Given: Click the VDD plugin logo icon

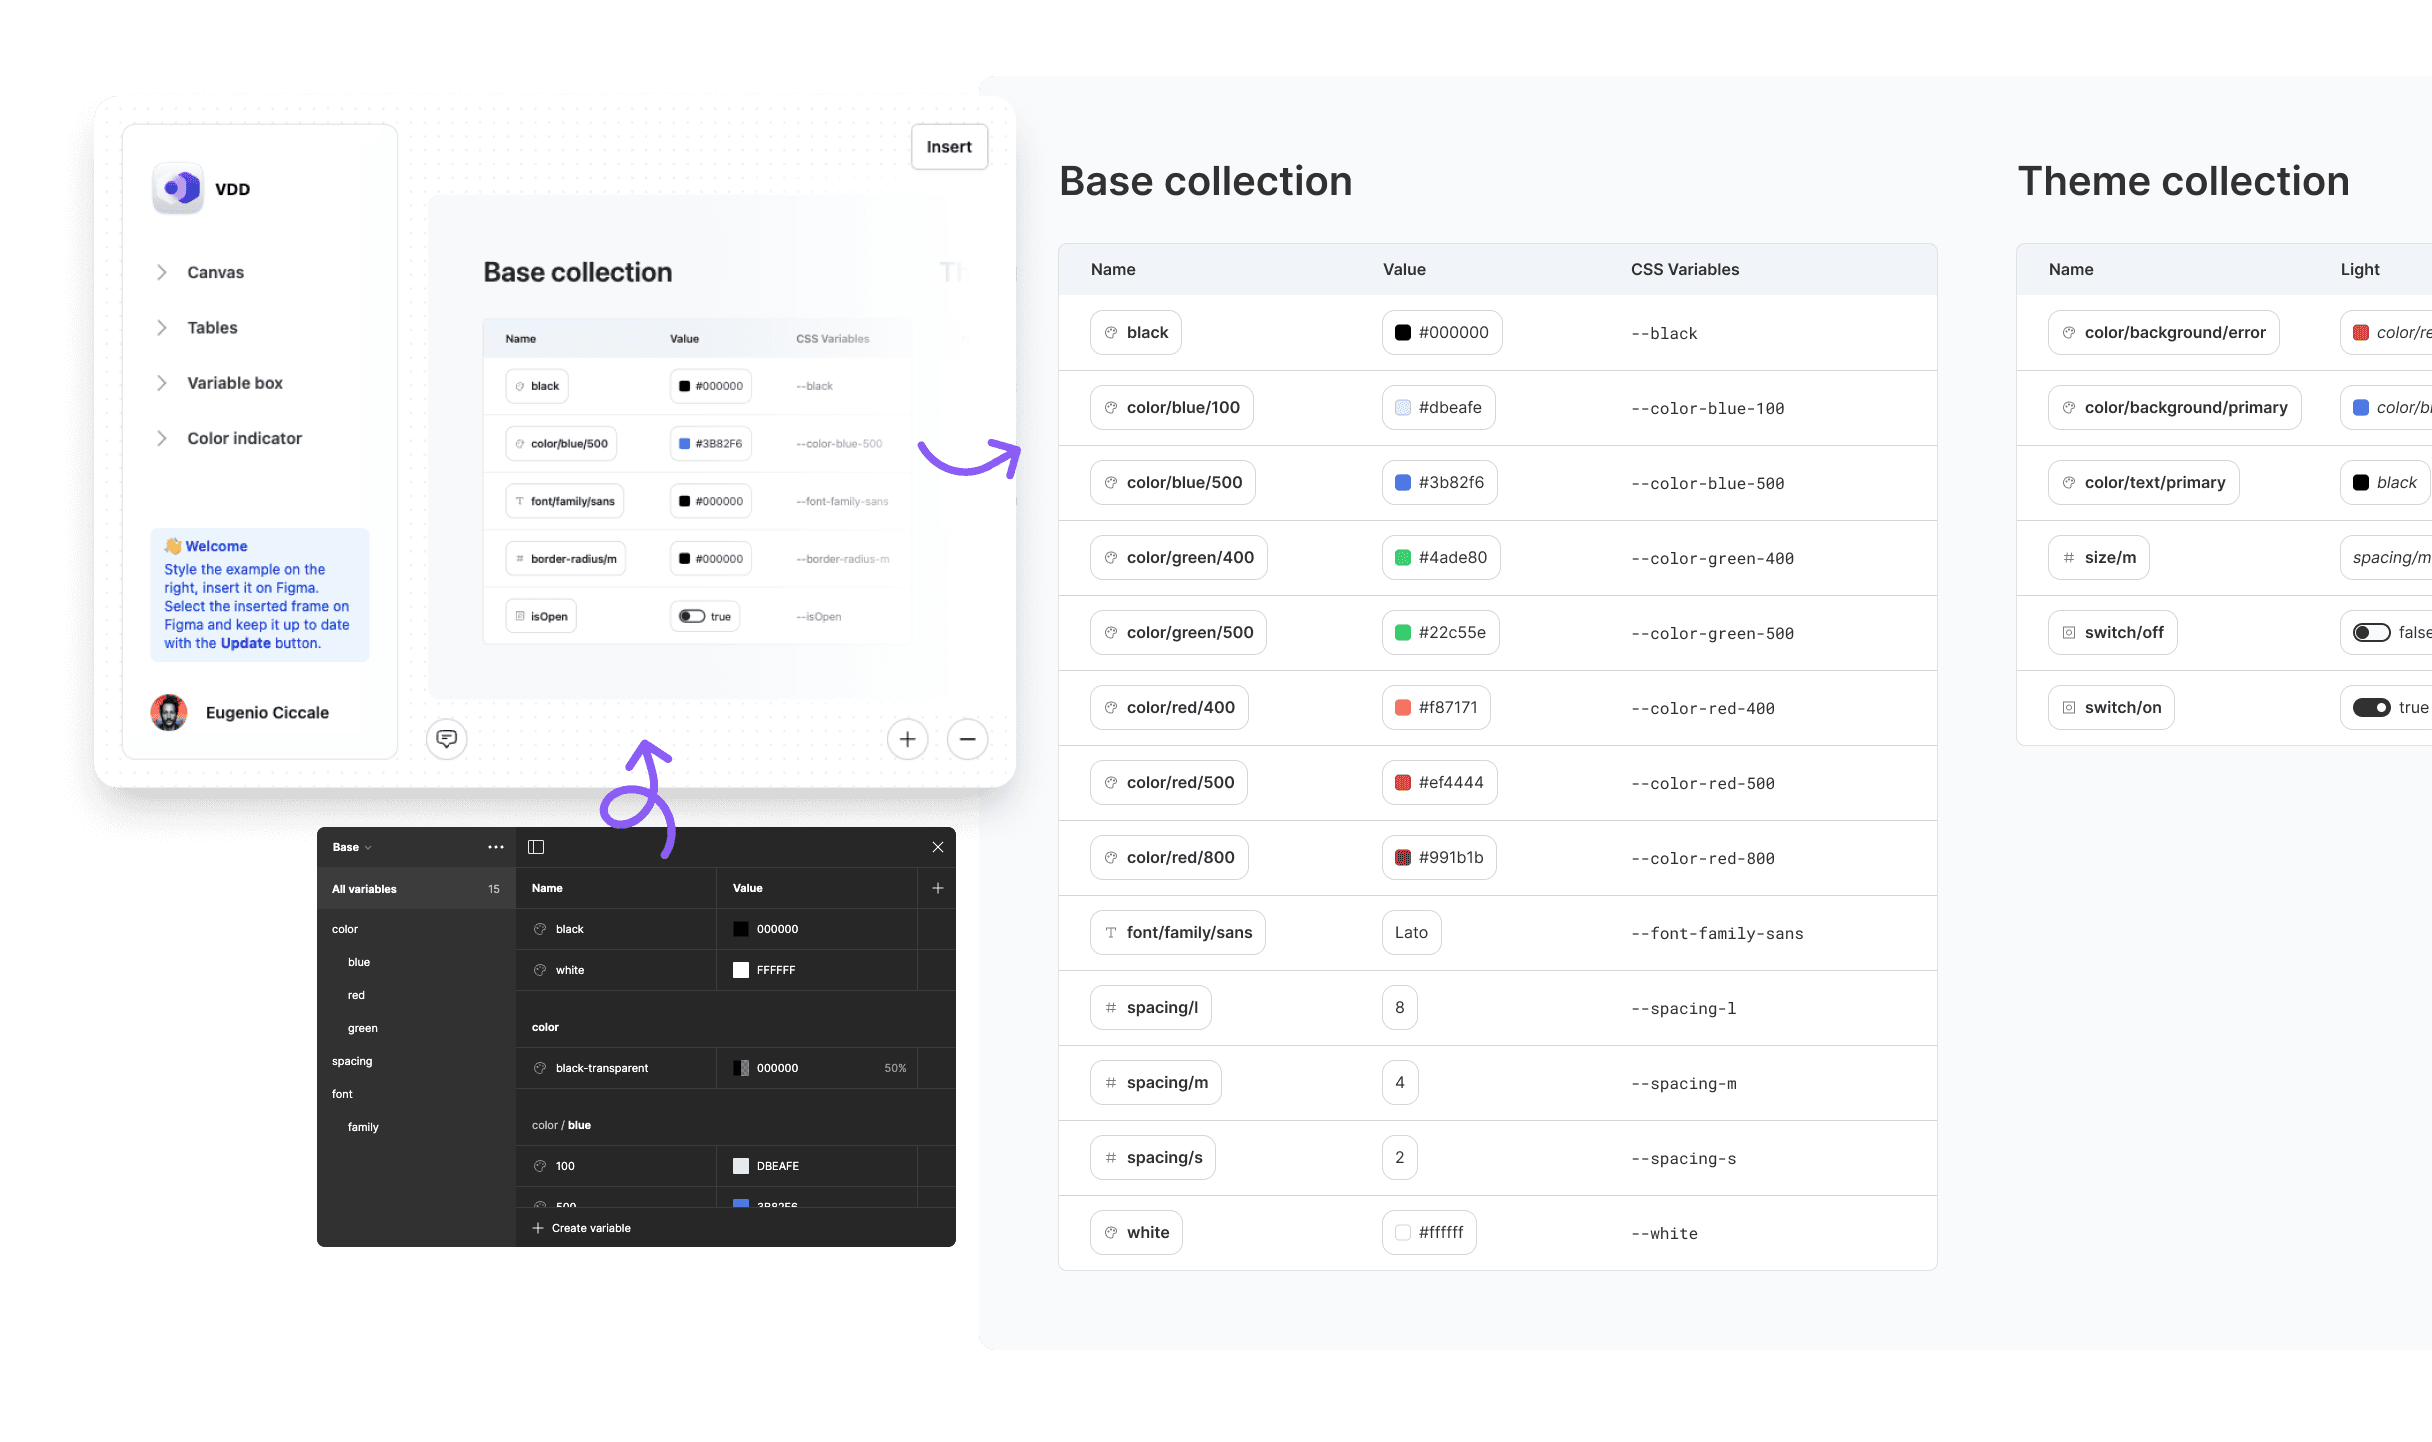Looking at the screenshot, I should click(x=176, y=188).
